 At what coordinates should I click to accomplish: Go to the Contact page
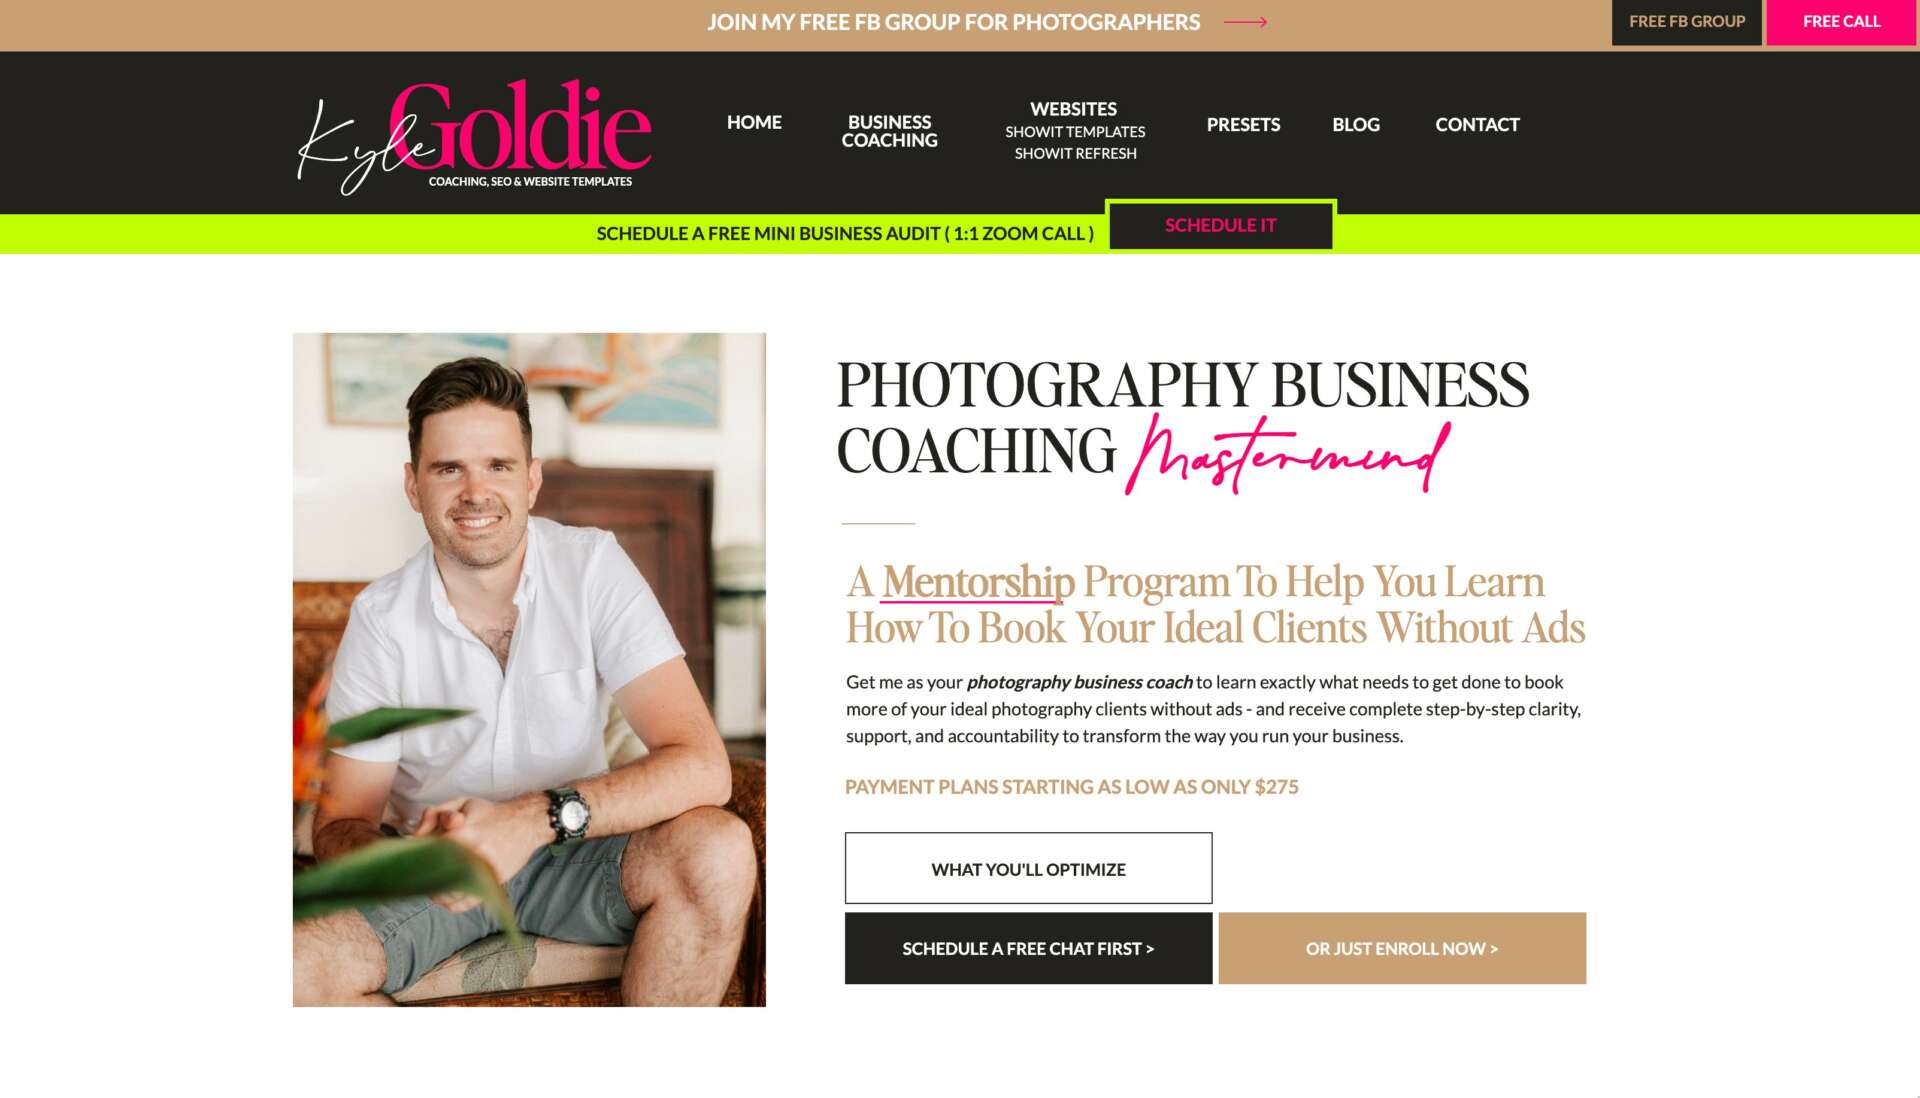pos(1477,125)
